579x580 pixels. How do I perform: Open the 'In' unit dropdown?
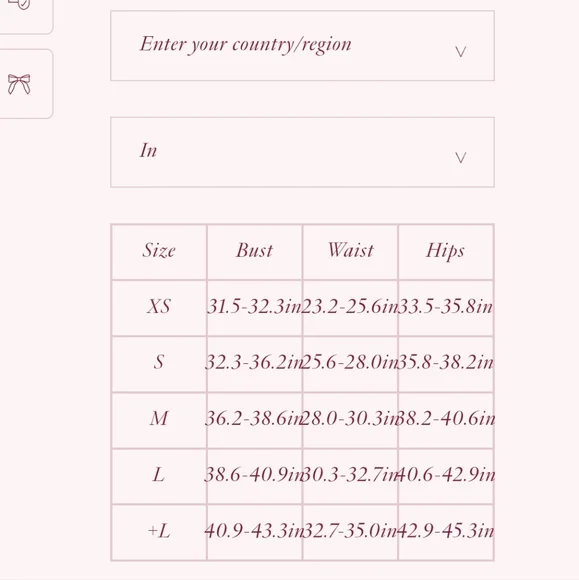coord(302,152)
